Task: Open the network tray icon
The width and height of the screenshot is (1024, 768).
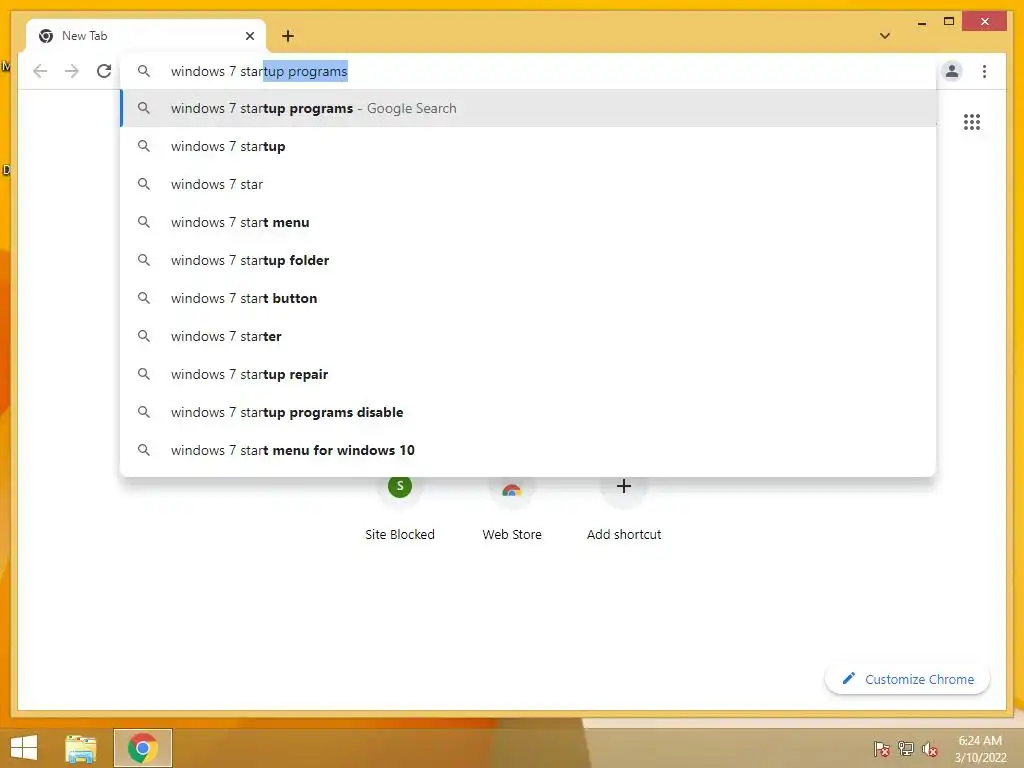Action: [x=906, y=748]
